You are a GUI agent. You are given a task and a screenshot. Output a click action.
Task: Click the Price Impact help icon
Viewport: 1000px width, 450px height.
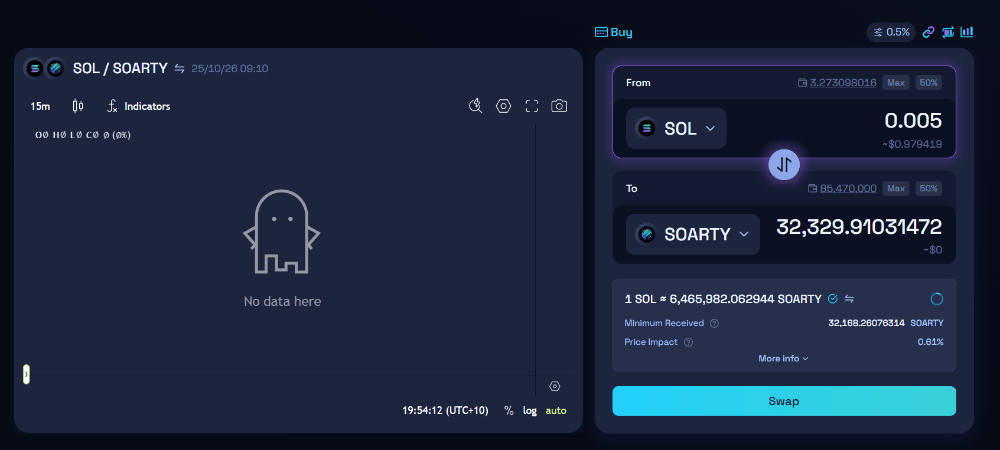point(688,342)
